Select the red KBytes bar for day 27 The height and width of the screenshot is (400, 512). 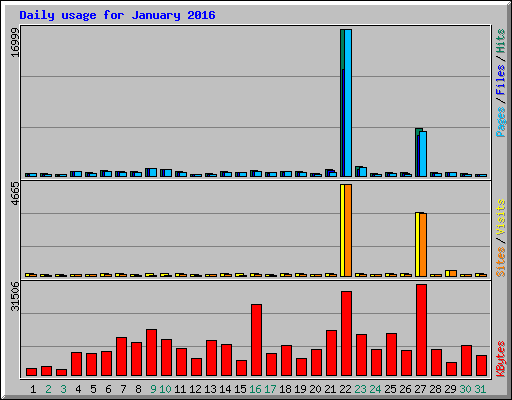click(421, 330)
